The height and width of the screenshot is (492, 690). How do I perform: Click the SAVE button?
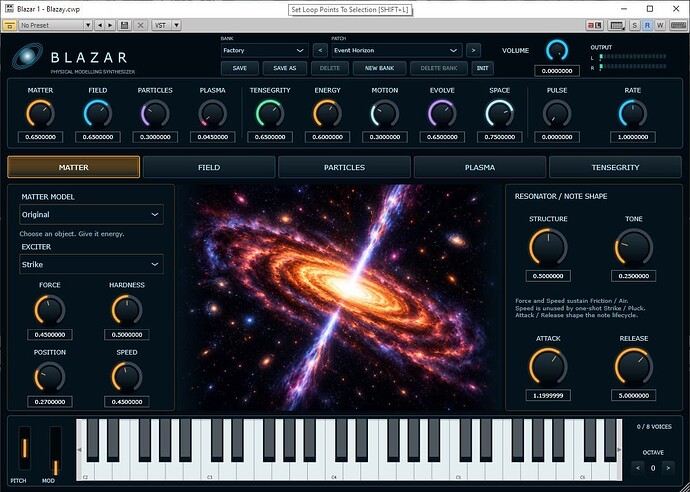240,68
